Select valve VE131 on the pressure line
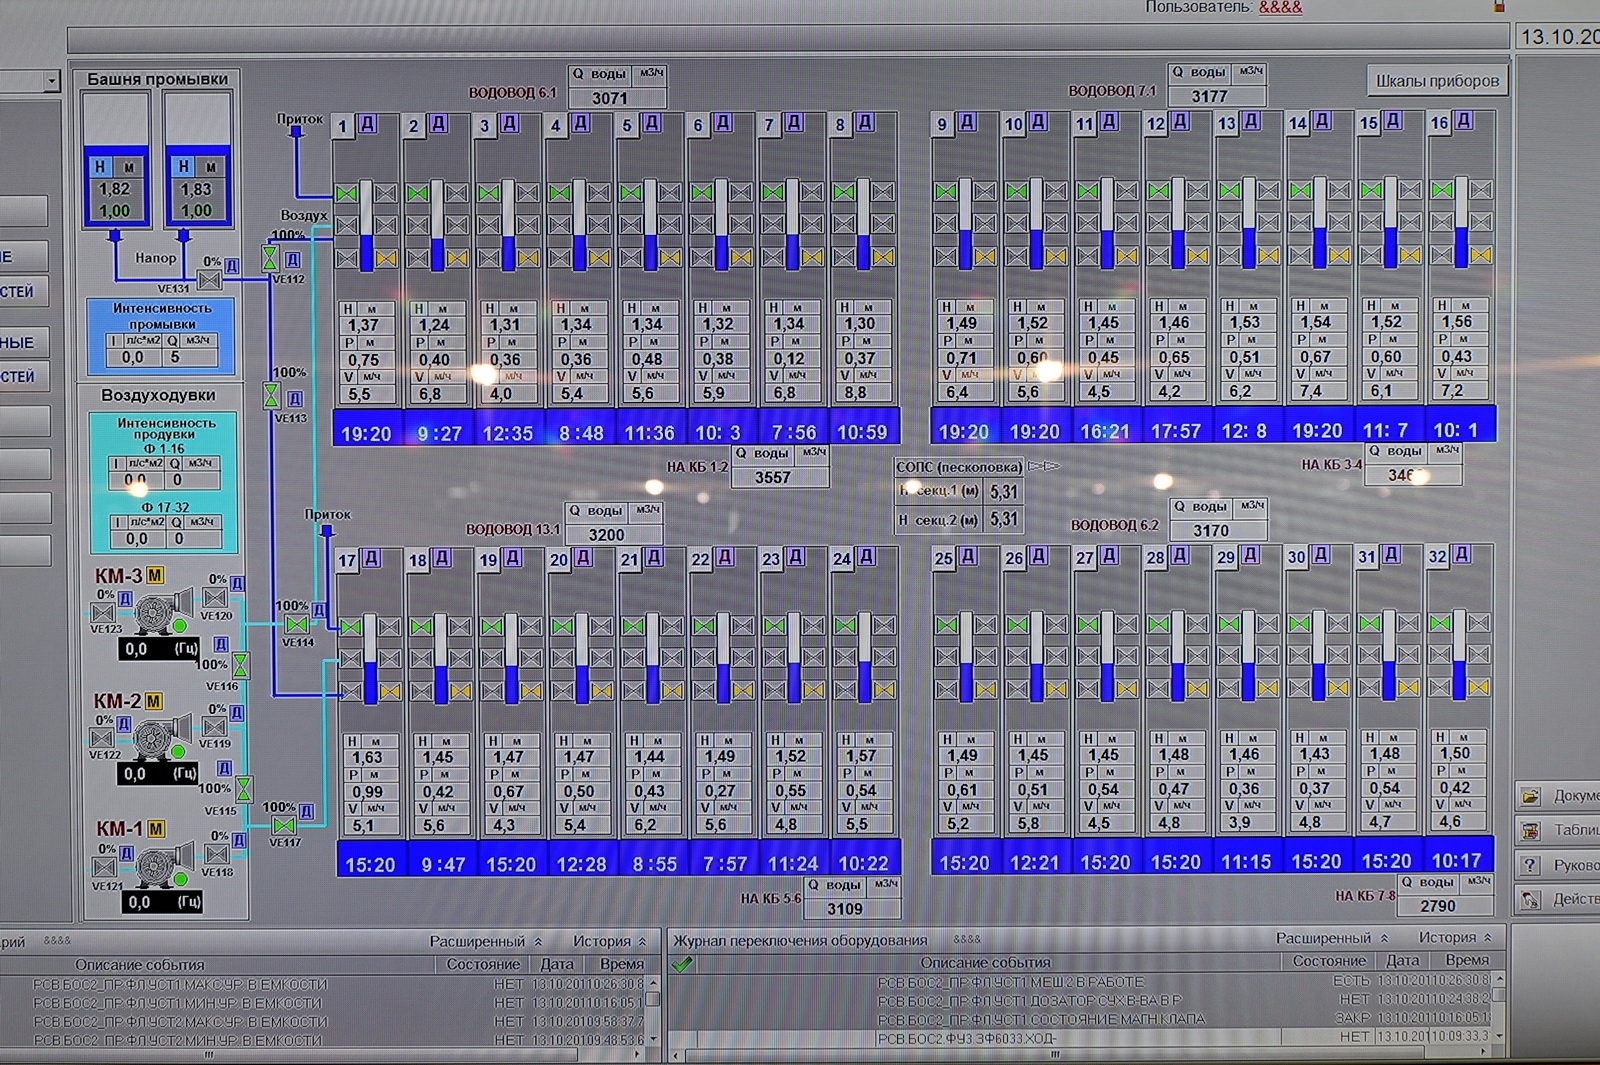This screenshot has height=1065, width=1600. coord(210,280)
